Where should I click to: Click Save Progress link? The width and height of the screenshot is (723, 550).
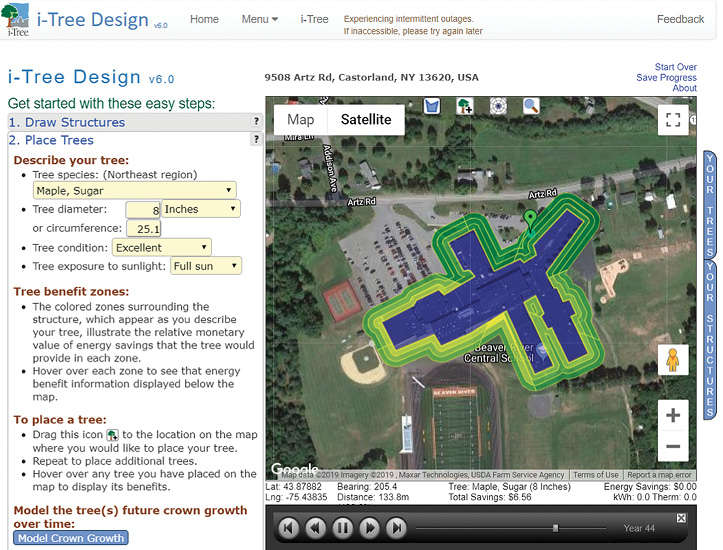[x=666, y=77]
